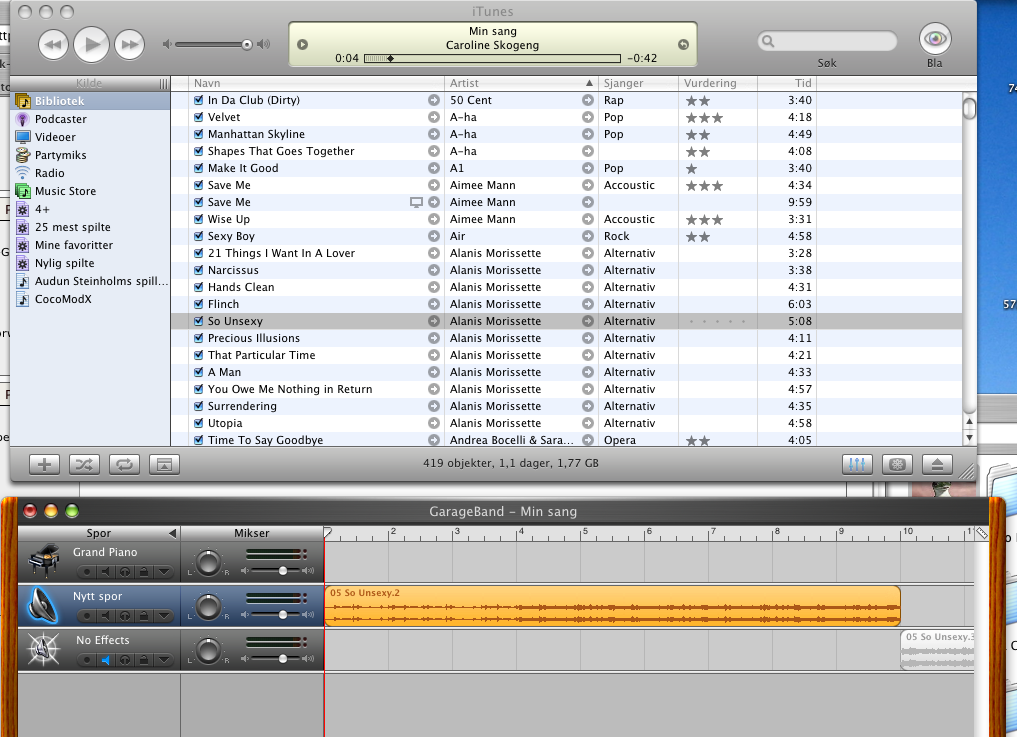Uncheck the Velvet song checkbox
Screen dimensions: 1017x737
198,117
